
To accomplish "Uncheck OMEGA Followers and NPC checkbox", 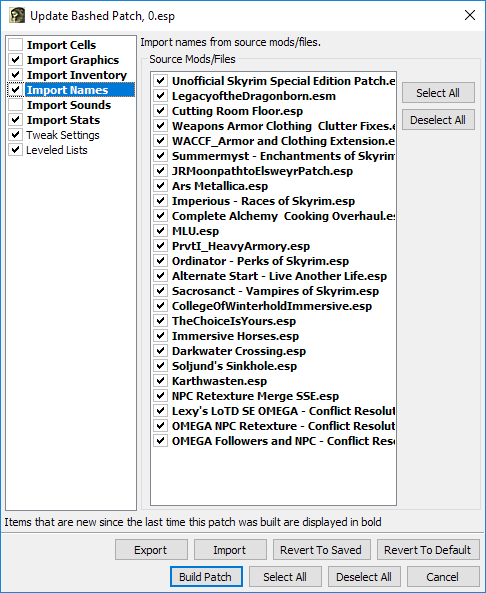I will (160, 441).
